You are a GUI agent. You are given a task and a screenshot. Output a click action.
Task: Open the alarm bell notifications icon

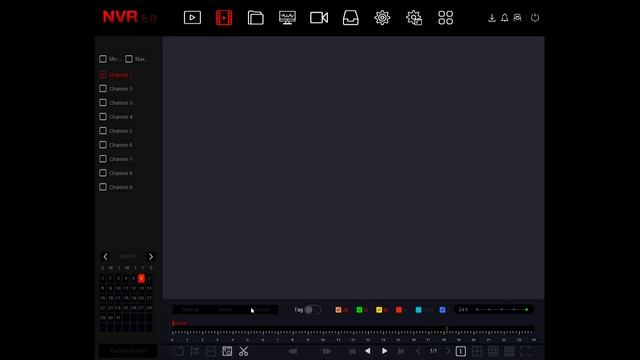coord(504,18)
